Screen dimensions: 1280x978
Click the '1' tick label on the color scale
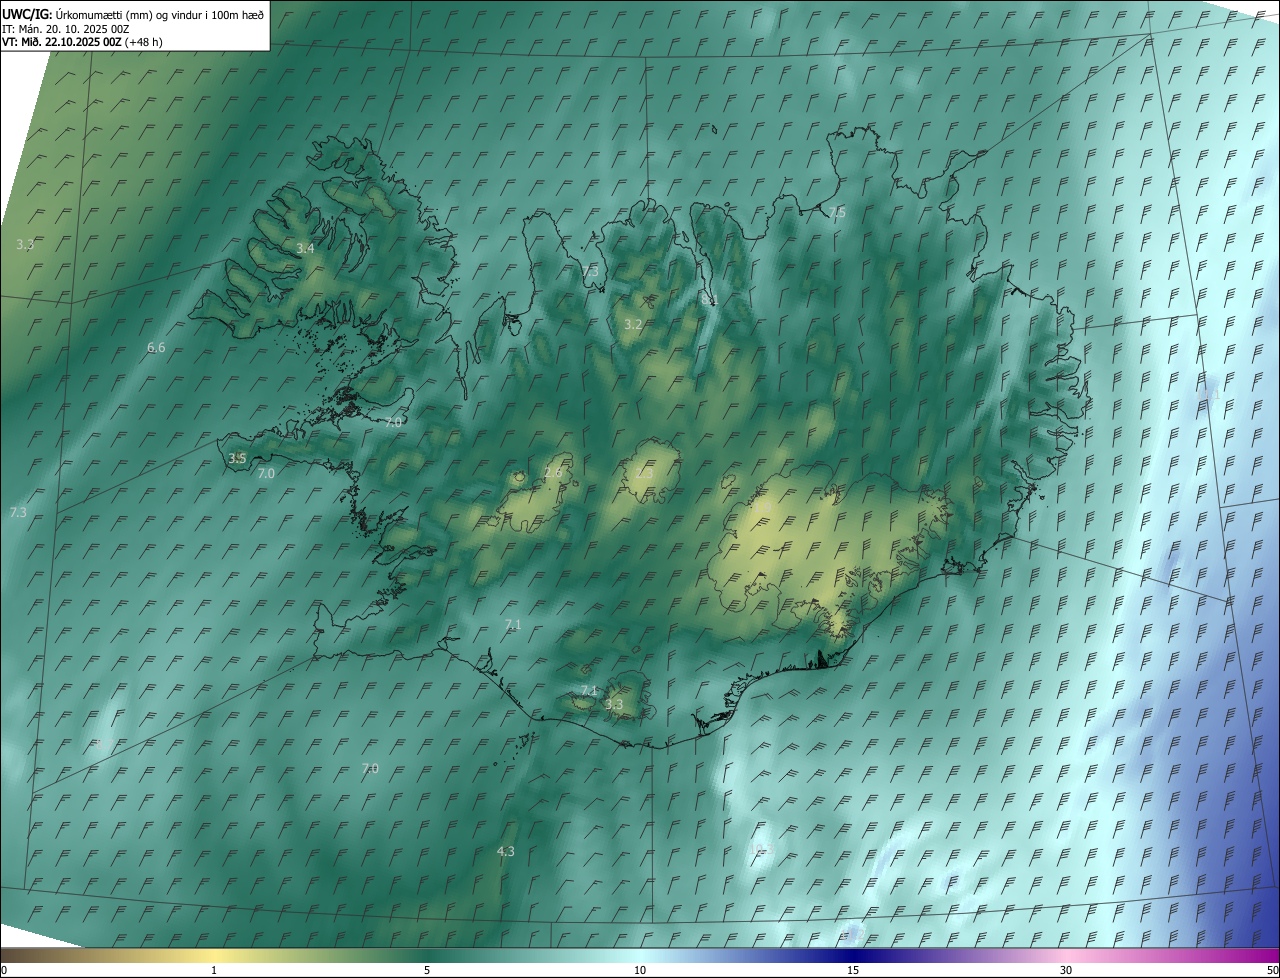[214, 970]
